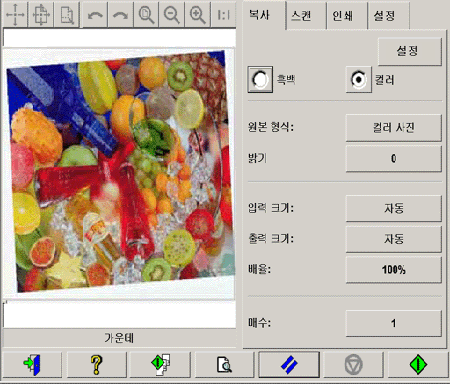Click the undo rotate-left arrow icon

pos(95,14)
